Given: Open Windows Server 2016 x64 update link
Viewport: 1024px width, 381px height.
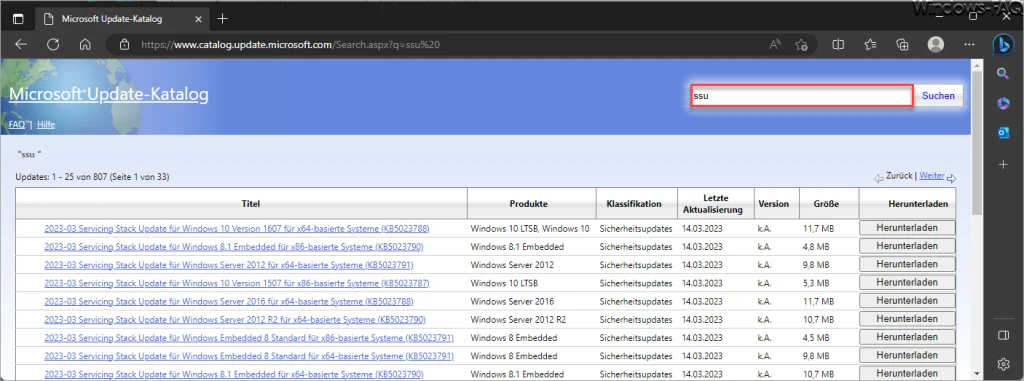Looking at the screenshot, I should pos(229,302).
